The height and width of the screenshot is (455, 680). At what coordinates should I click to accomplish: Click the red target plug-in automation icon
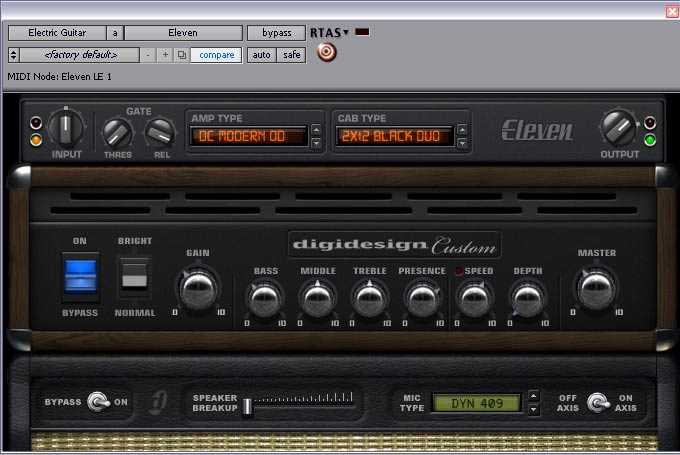point(327,52)
